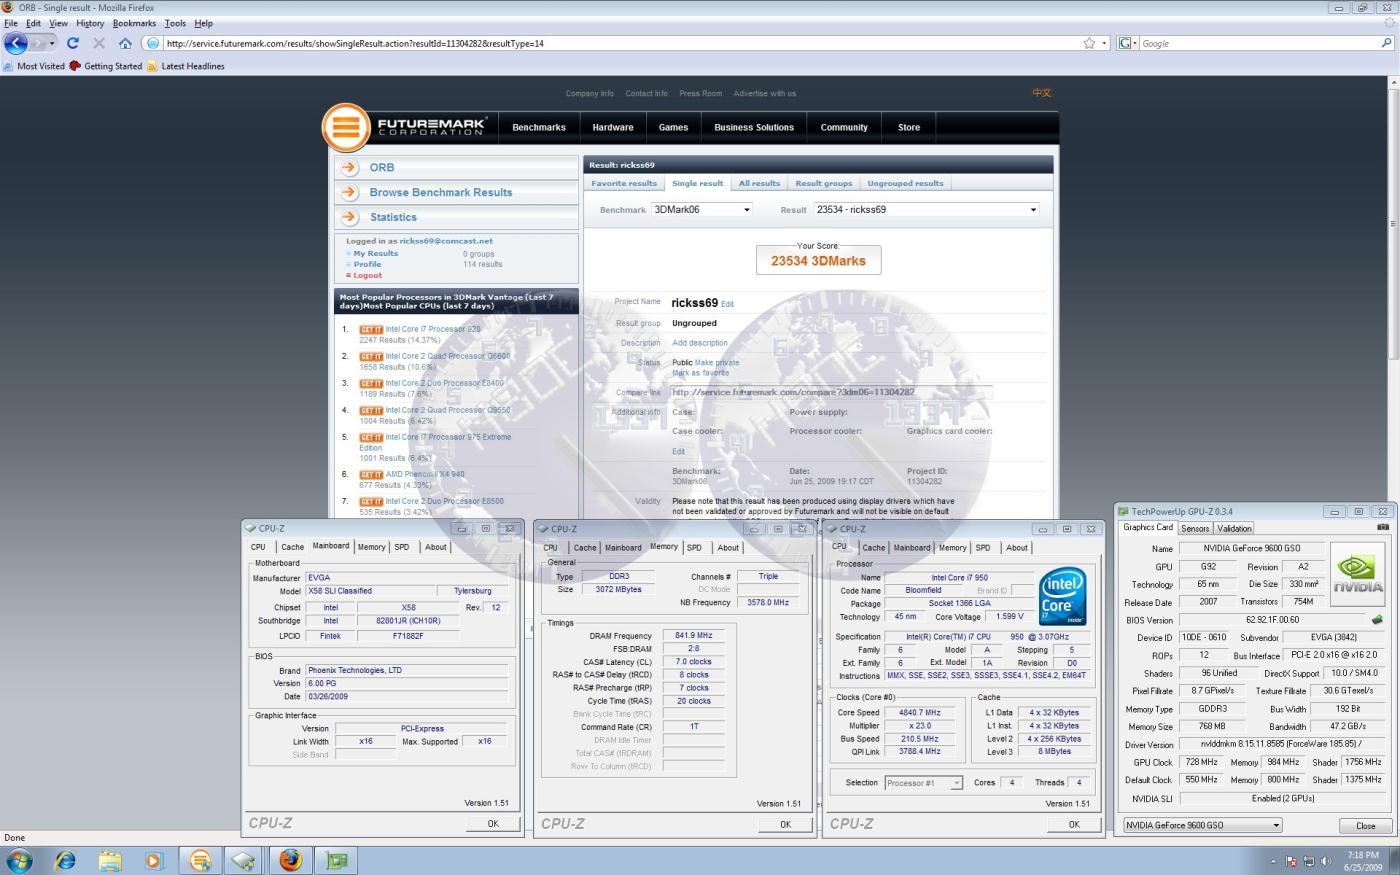Screen dimensions: 1400x875
Task: Switch to Firefox taskbar icon
Action: [x=290, y=860]
